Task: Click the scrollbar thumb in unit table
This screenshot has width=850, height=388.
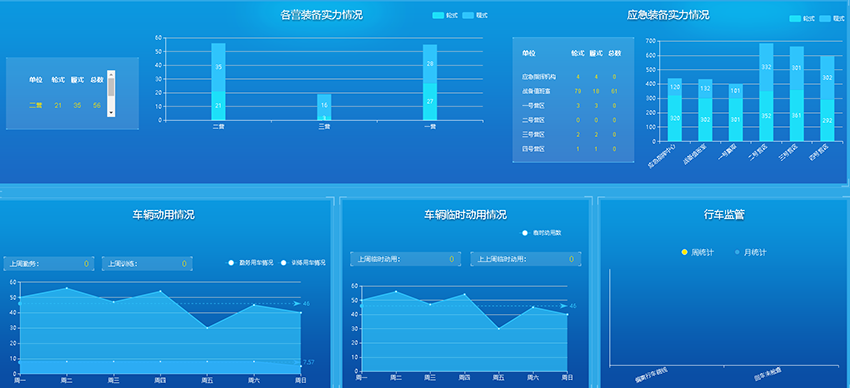Action: 111,87
